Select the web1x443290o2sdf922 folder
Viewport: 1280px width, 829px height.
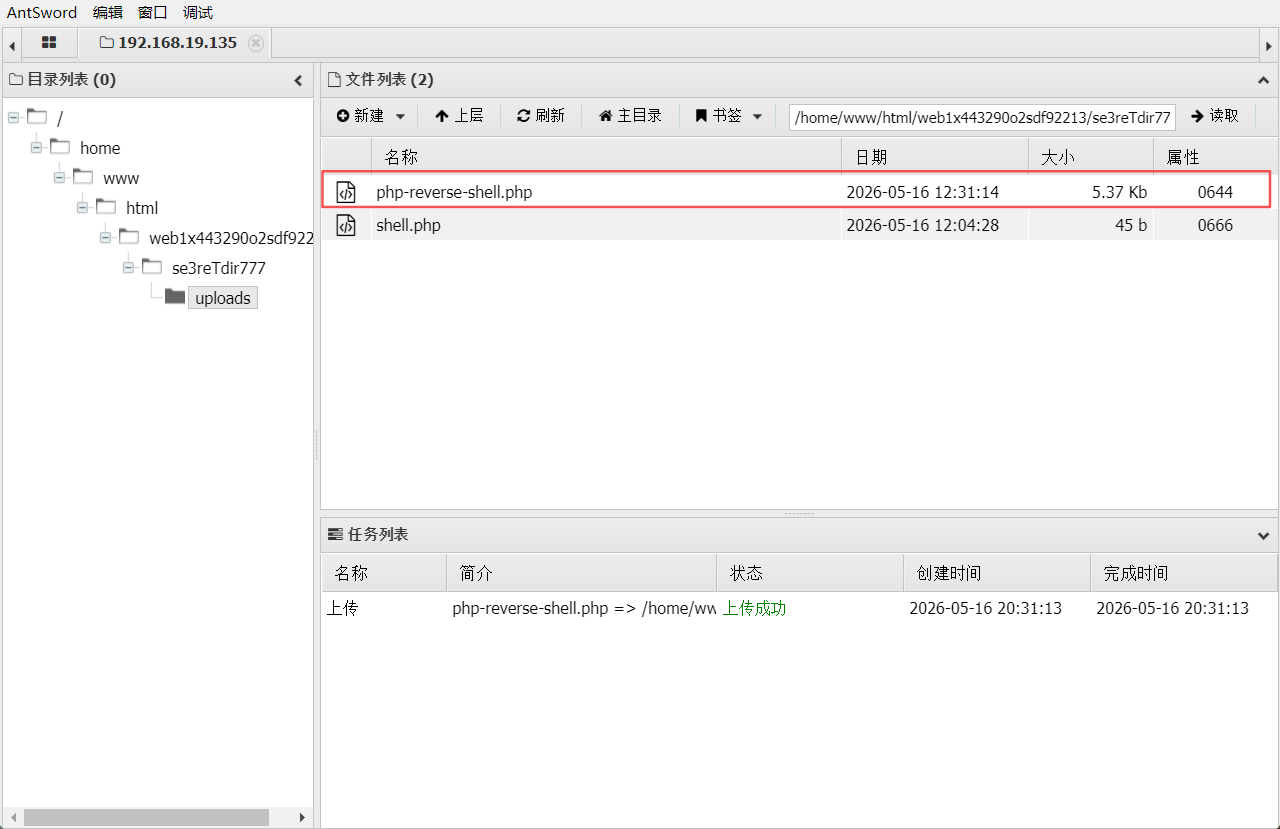click(231, 238)
